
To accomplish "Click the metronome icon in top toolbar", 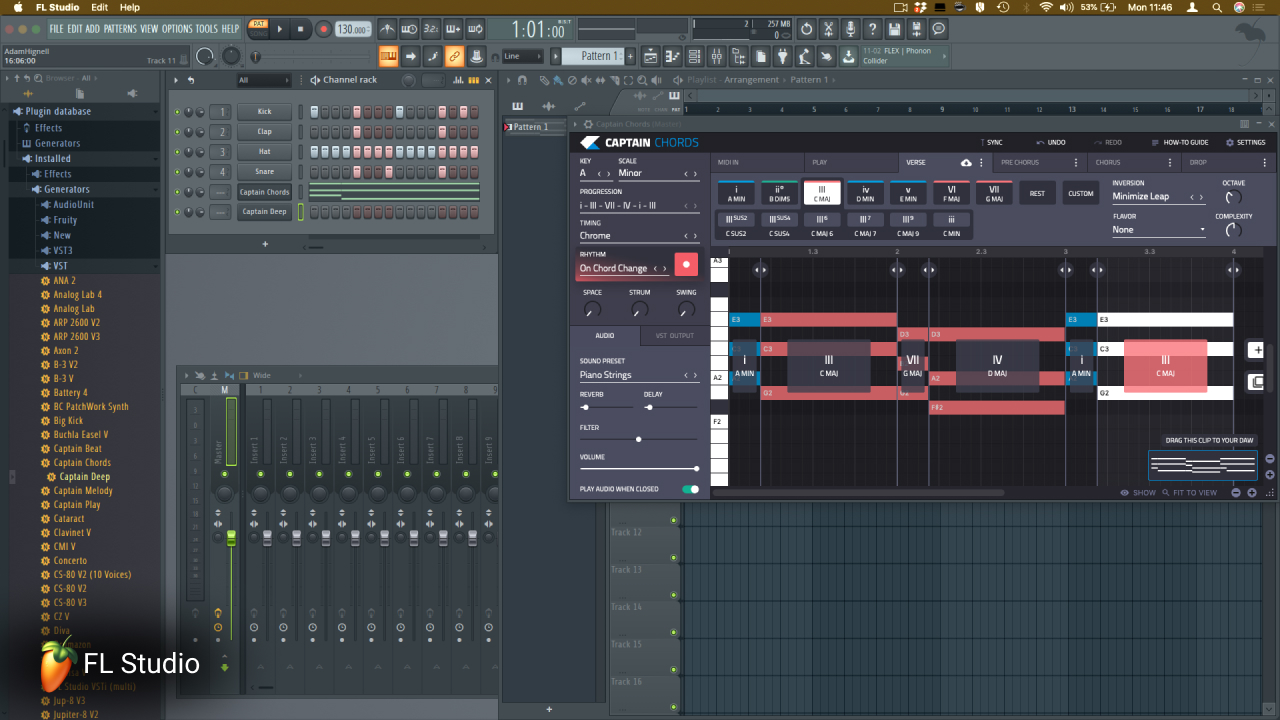I will 387,29.
